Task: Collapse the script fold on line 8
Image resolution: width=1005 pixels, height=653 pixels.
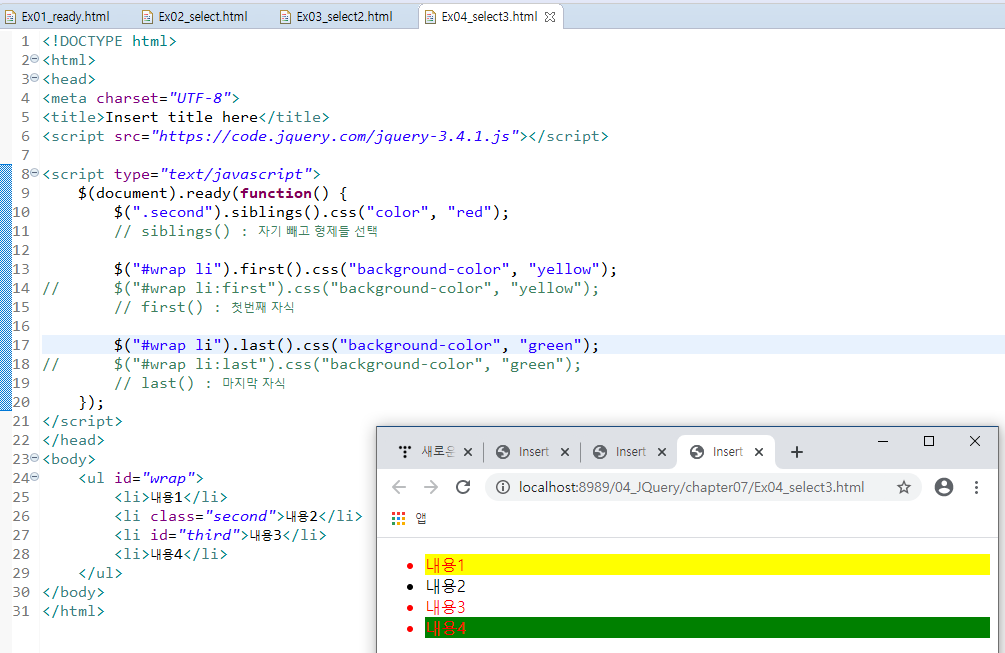Action: [x=35, y=173]
